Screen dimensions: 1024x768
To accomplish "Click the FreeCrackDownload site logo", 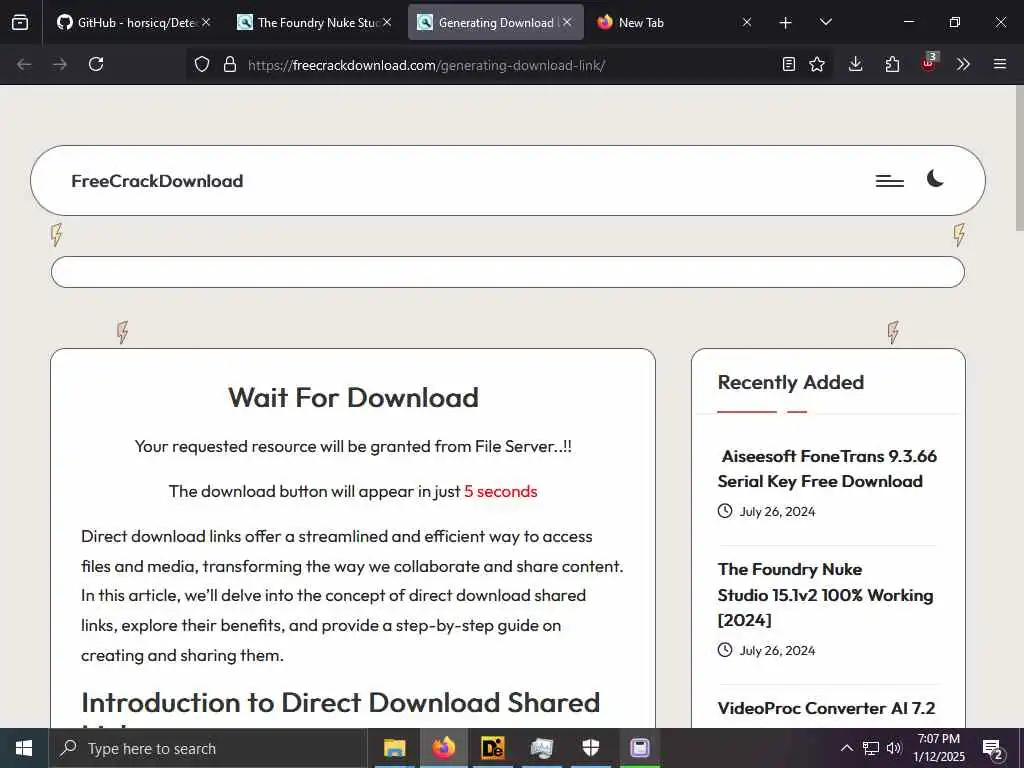I will [157, 181].
